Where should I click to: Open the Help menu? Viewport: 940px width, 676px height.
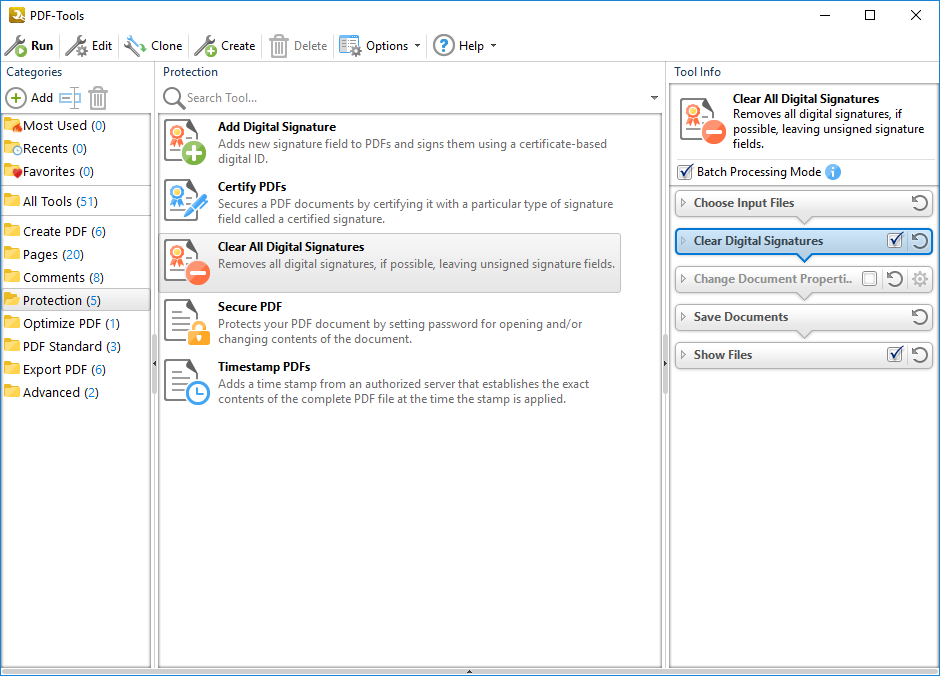(x=465, y=46)
